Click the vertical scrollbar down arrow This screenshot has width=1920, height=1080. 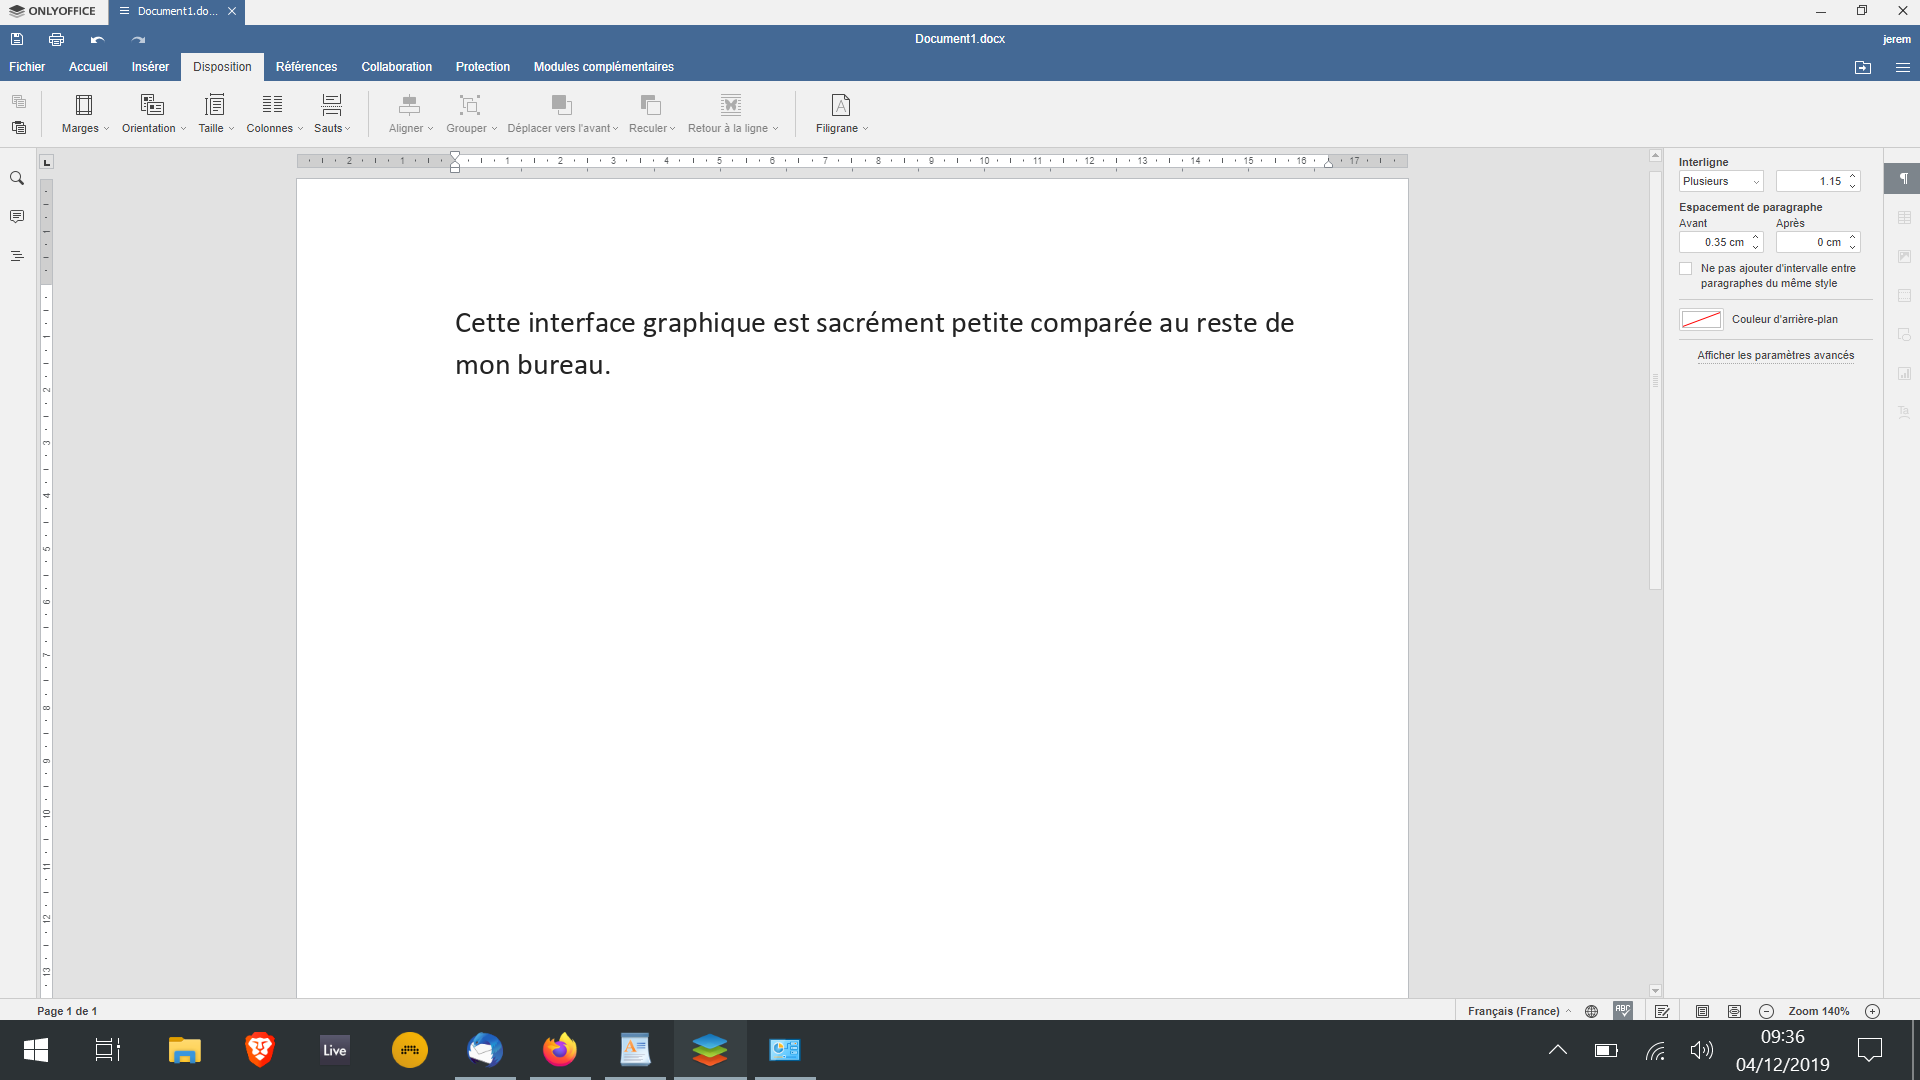[x=1656, y=991]
